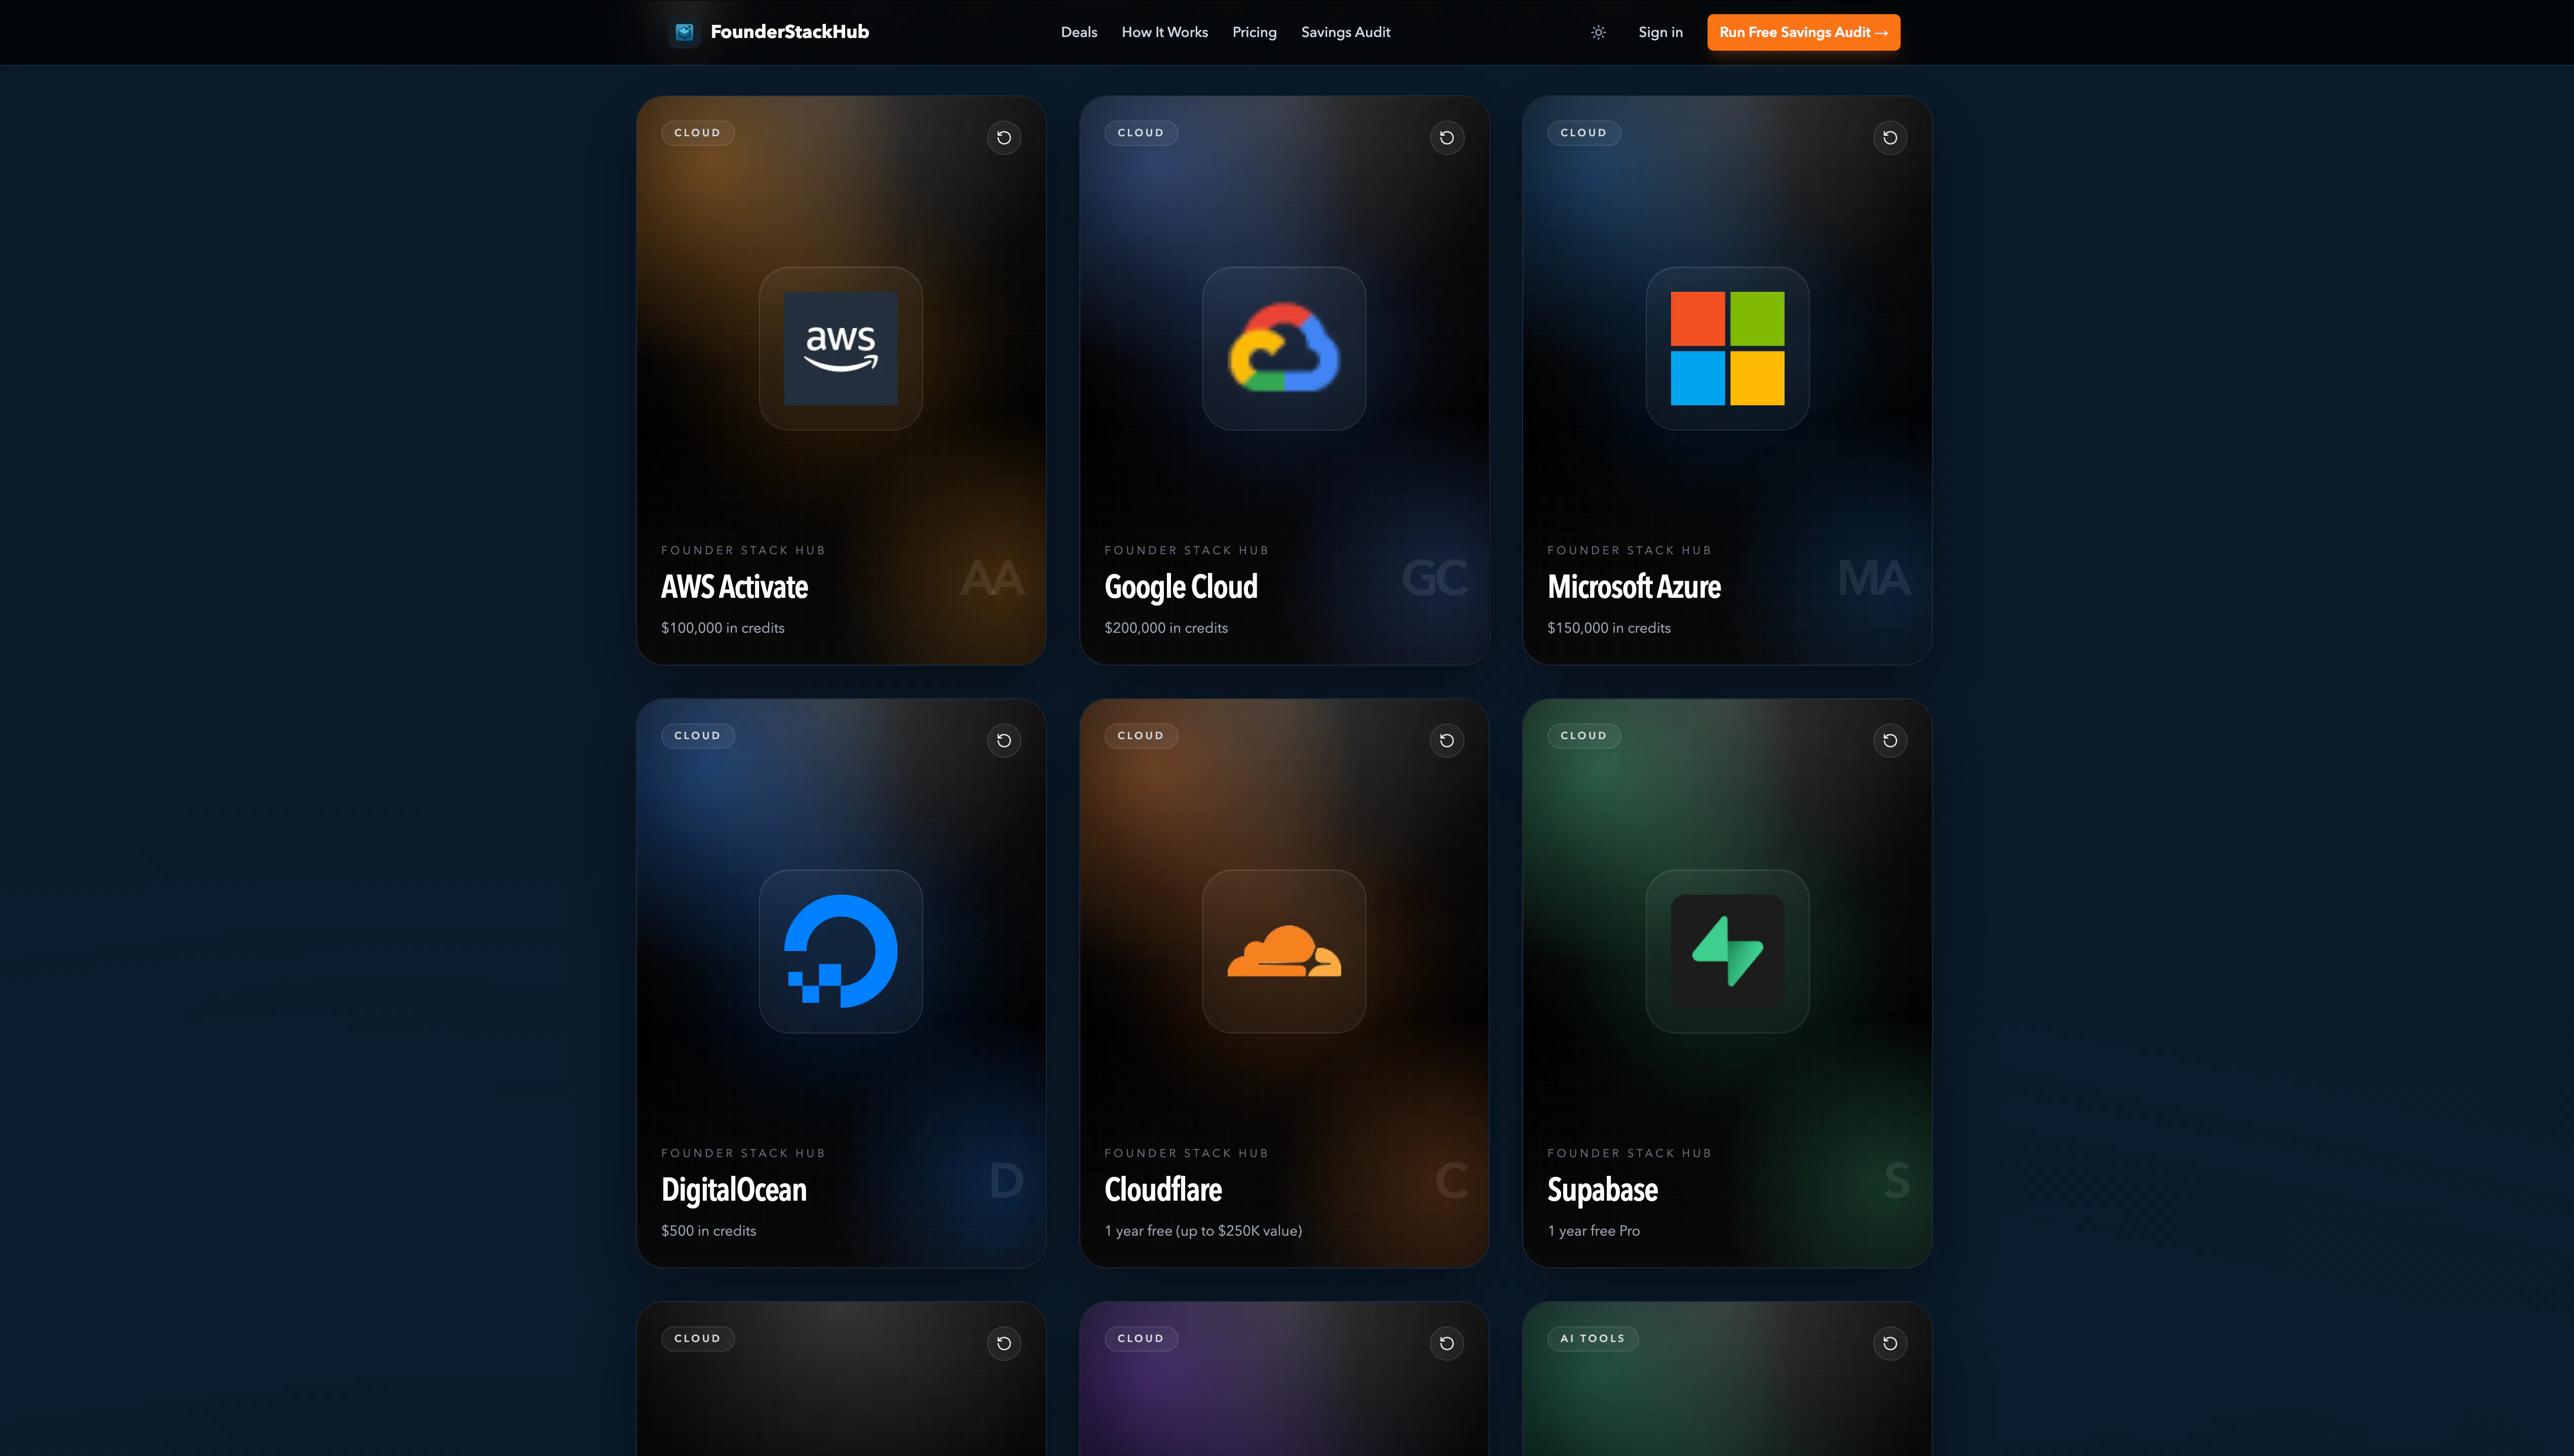Click the Cloudflare card title
This screenshot has height=1456, width=2574.
pyautogui.click(x=1162, y=1190)
